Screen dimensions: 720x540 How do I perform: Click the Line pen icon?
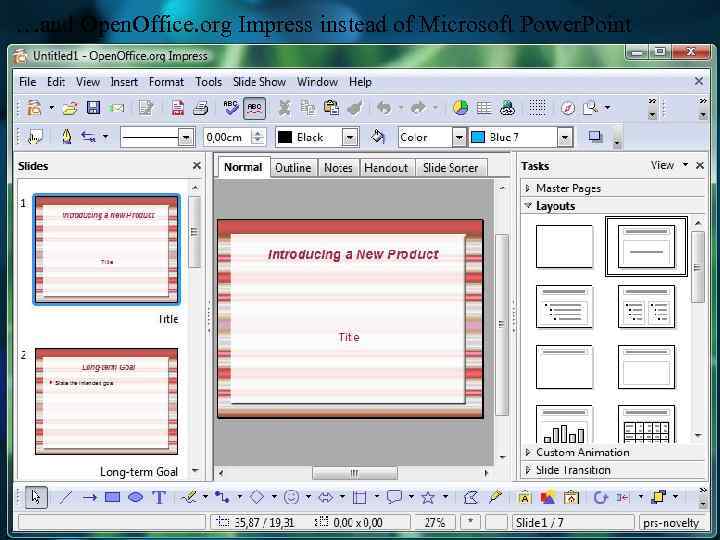(66, 137)
